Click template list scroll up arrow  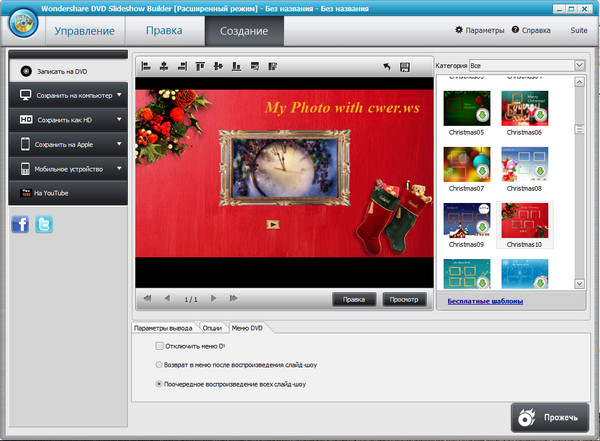pos(580,82)
